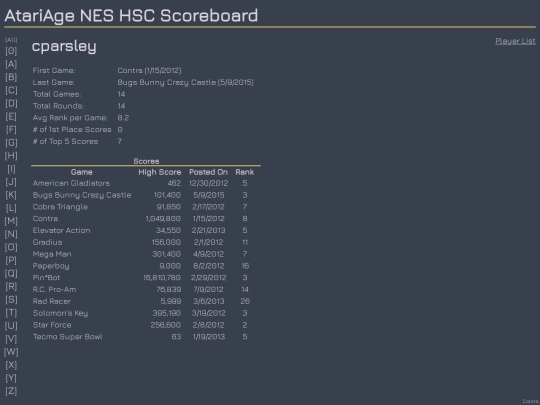Click the Scores table caption
This screenshot has width=540, height=405.
click(x=146, y=161)
